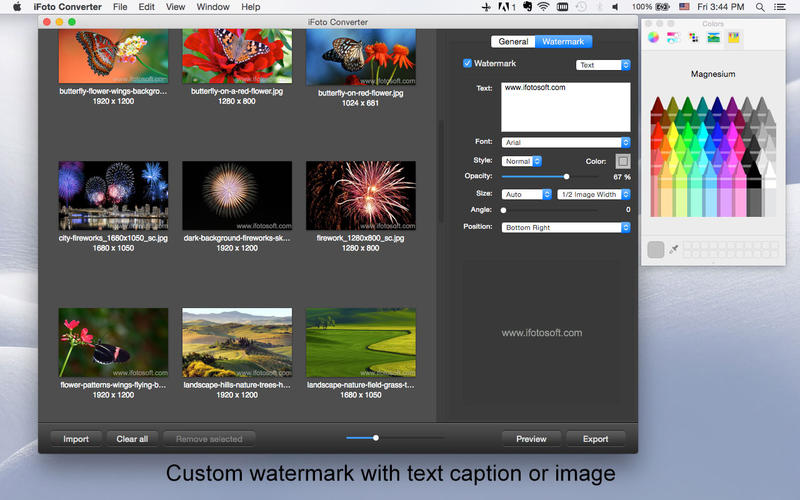Select landscape-nature-field-grass thumbnail
Screen dimensions: 800x500
(361, 343)
